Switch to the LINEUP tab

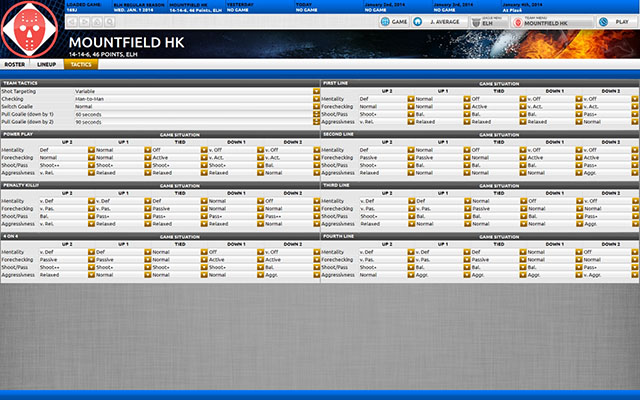[47, 64]
